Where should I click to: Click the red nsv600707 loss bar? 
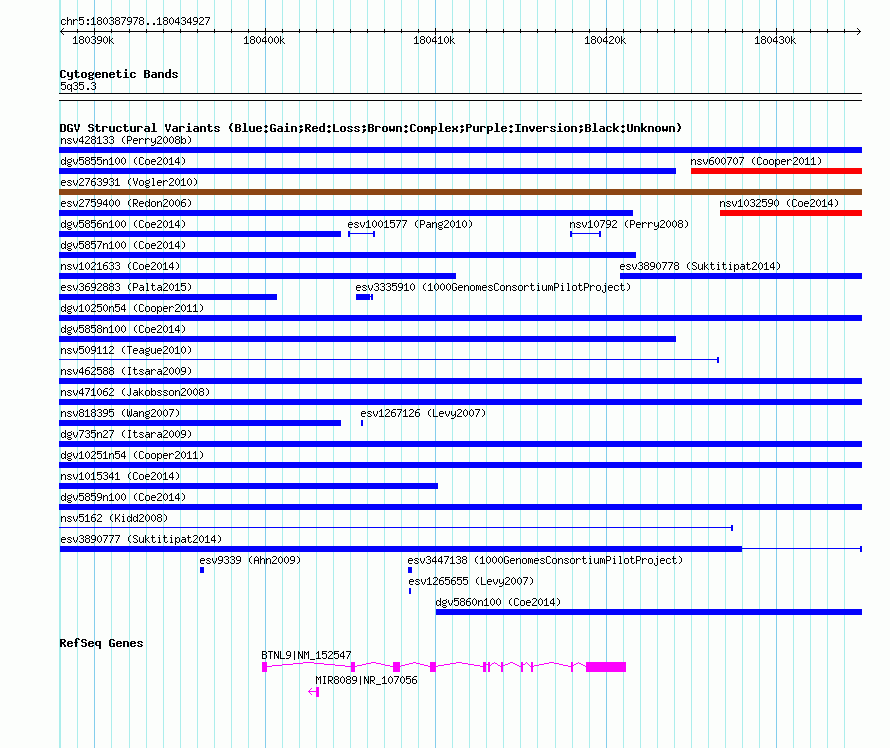[x=776, y=171]
